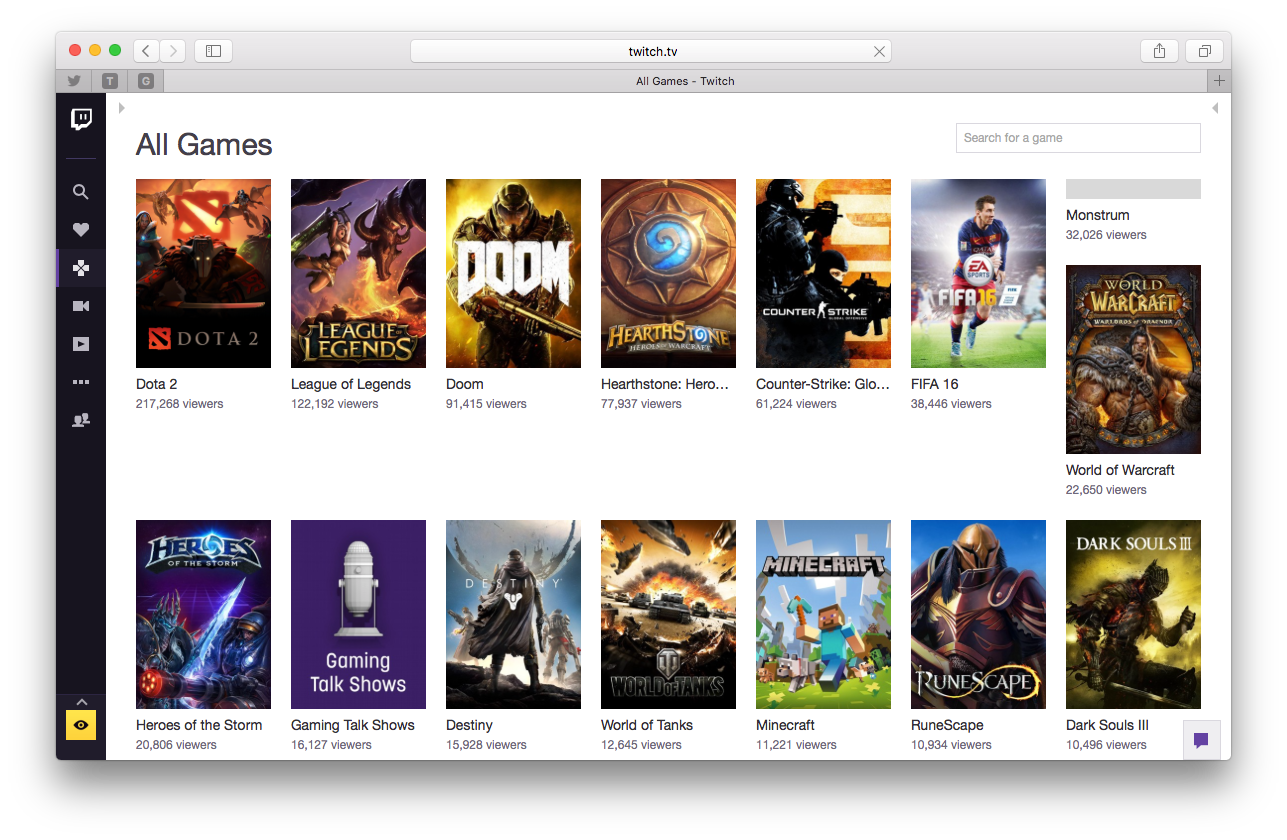This screenshot has width=1287, height=840.
Task: Click the '32,026 viewers' text
Action: coord(1106,235)
